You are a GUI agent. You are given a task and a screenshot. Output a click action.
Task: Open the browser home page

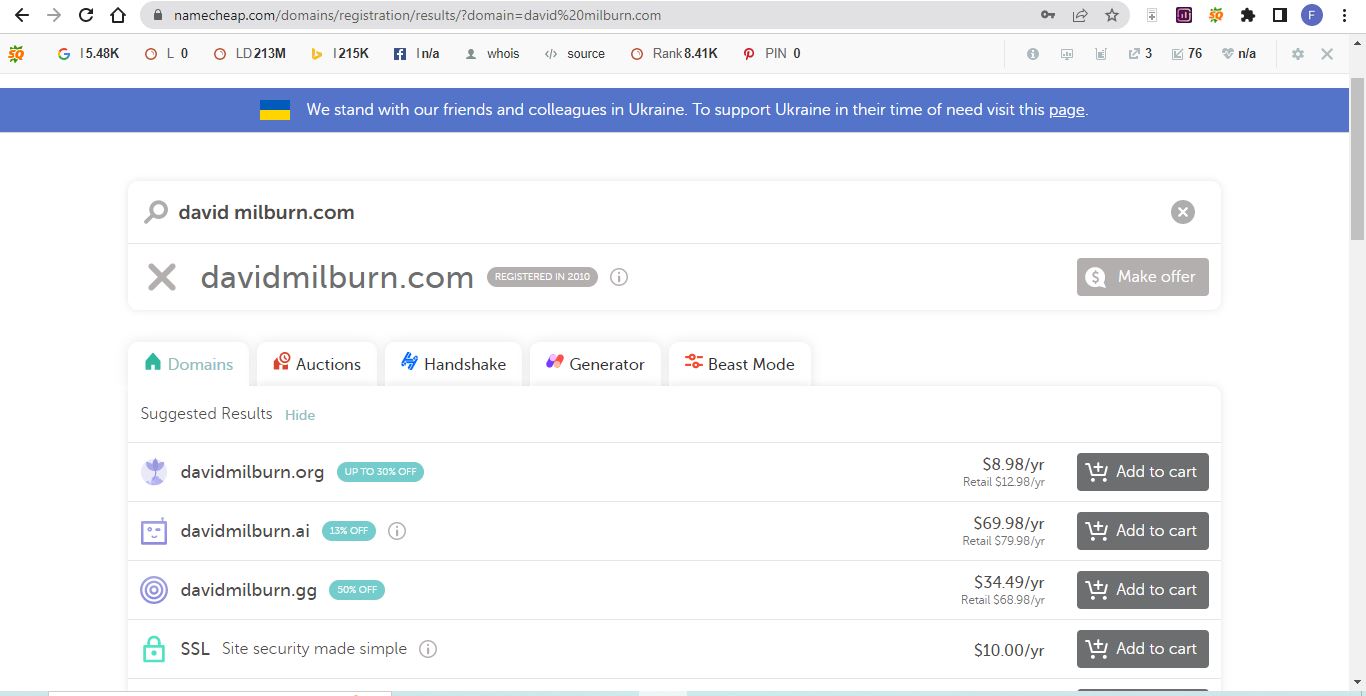coord(118,15)
